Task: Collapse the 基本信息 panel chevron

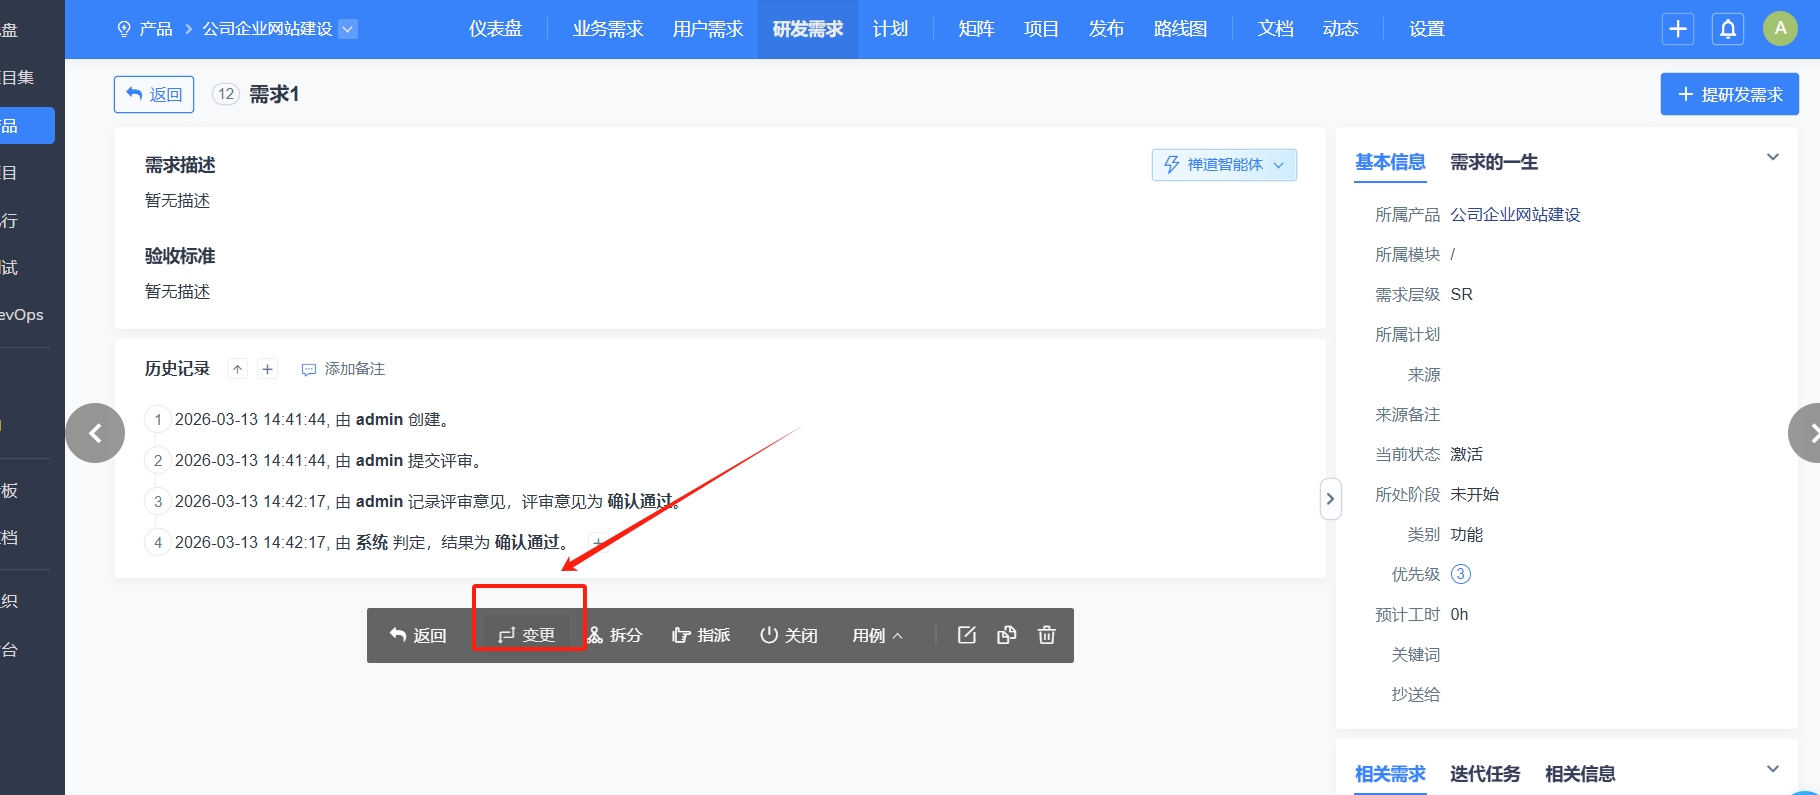Action: (1772, 157)
